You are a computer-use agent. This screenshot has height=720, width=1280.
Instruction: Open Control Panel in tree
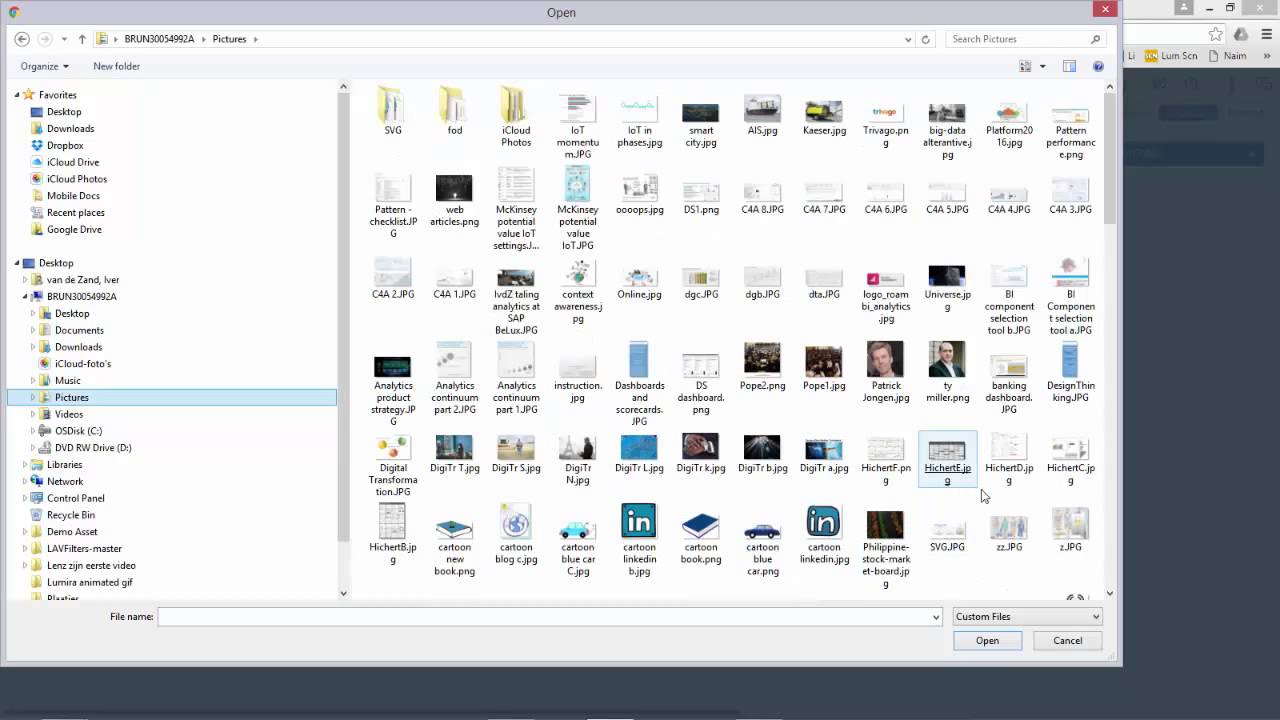pos(75,498)
